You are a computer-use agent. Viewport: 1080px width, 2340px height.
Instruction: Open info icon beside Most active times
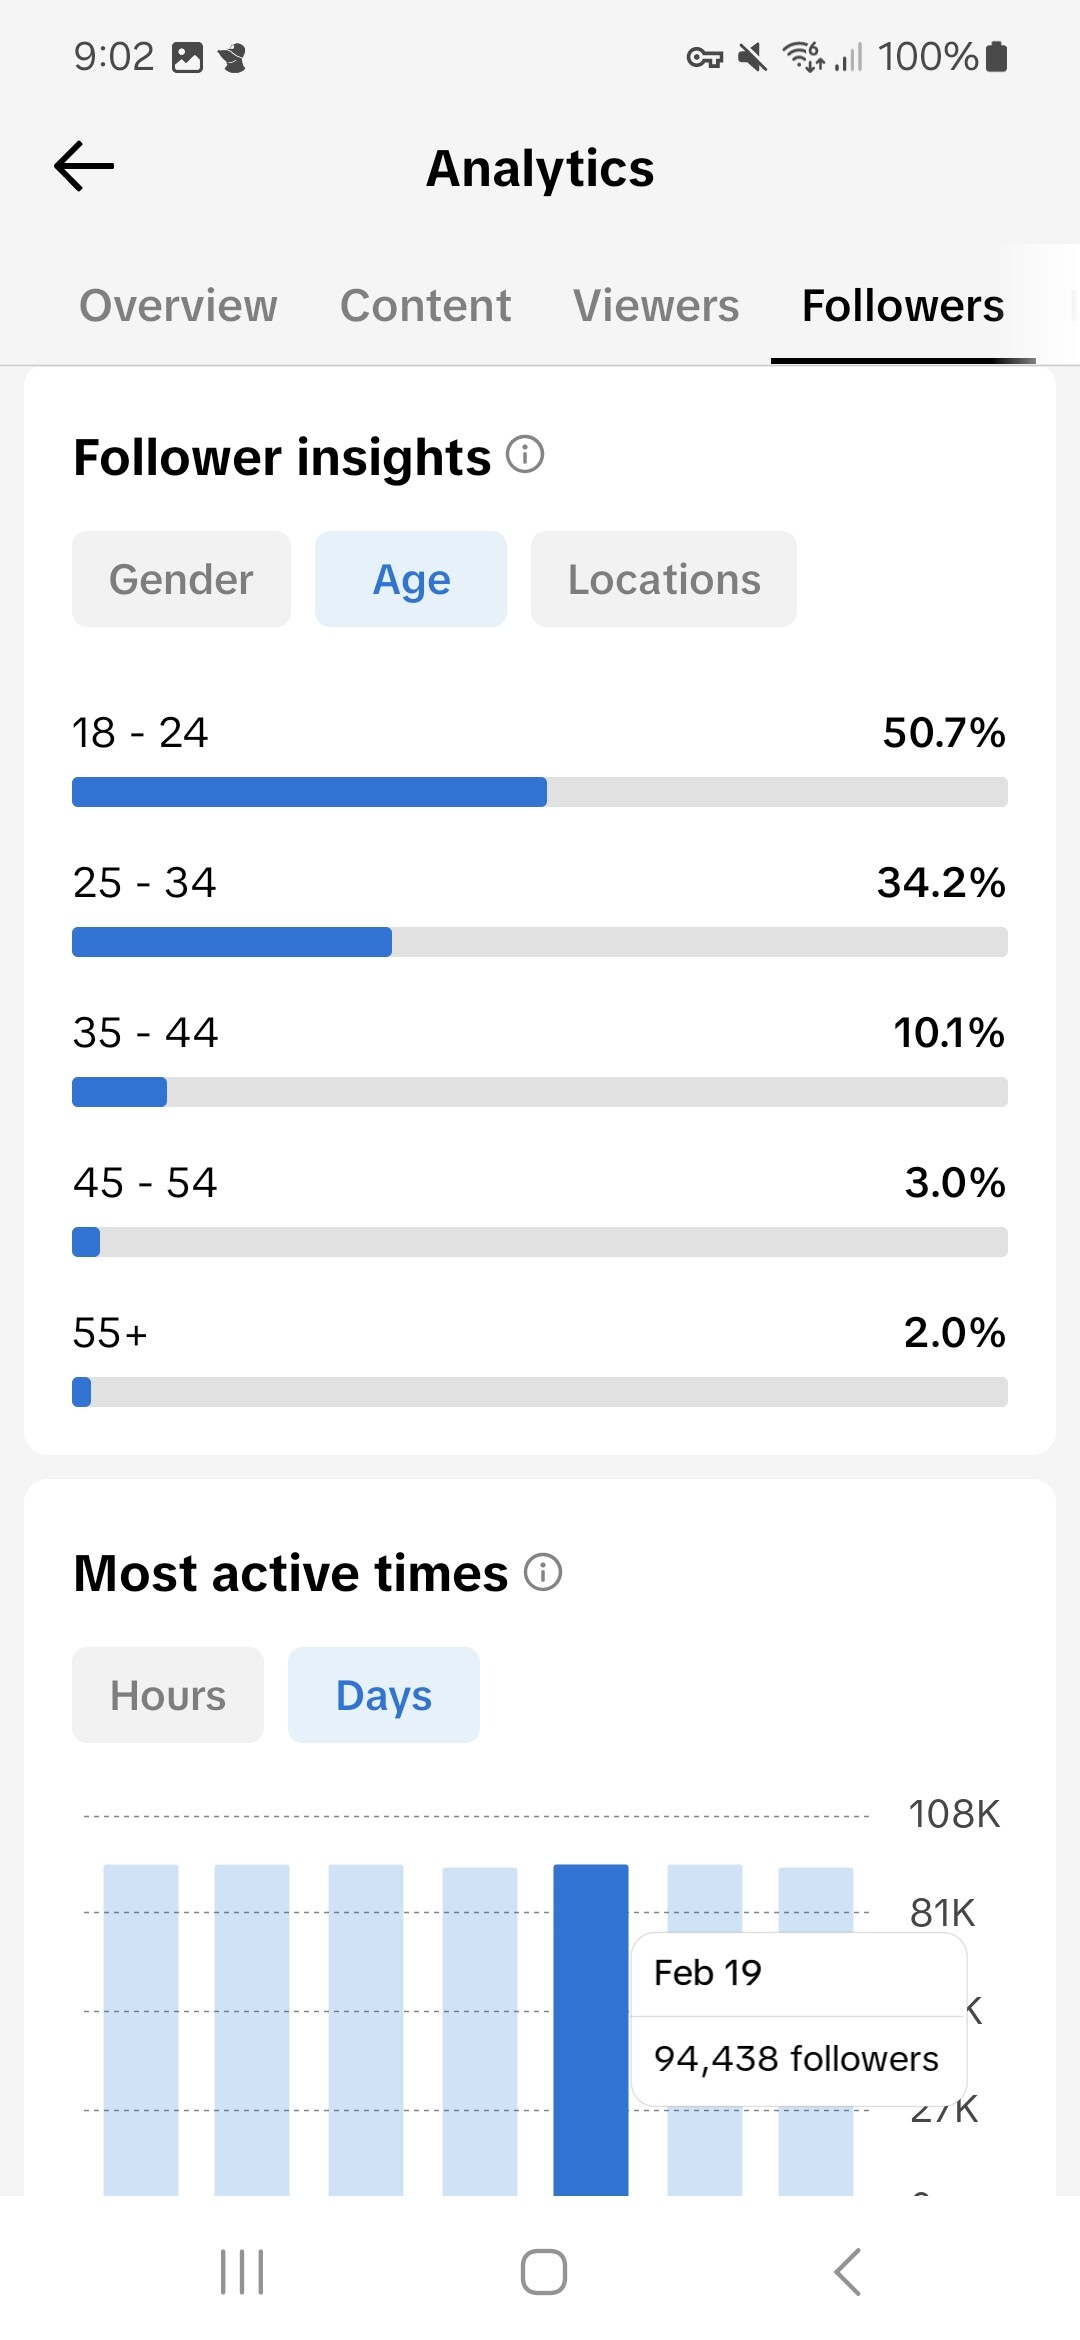pyautogui.click(x=543, y=1572)
